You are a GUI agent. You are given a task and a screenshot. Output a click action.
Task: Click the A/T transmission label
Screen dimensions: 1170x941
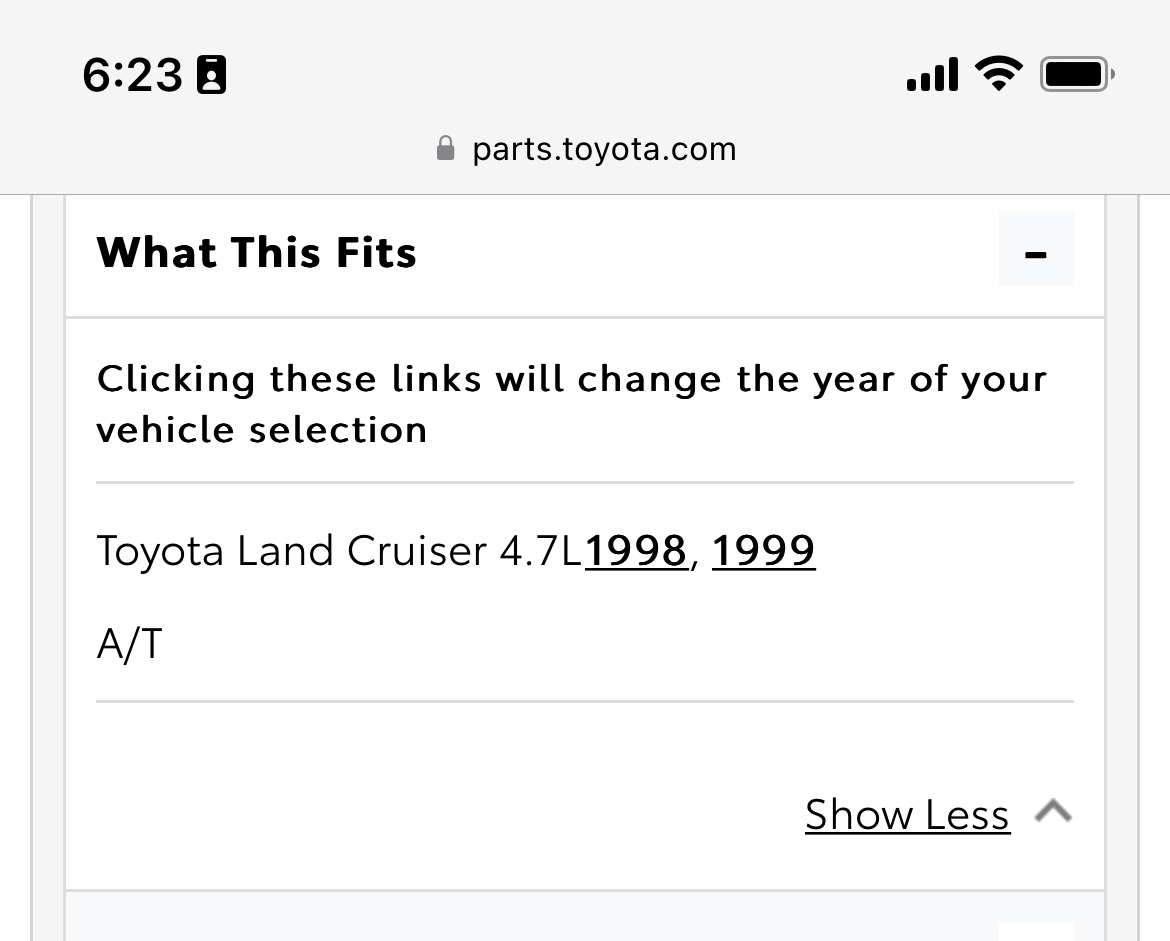[x=130, y=643]
